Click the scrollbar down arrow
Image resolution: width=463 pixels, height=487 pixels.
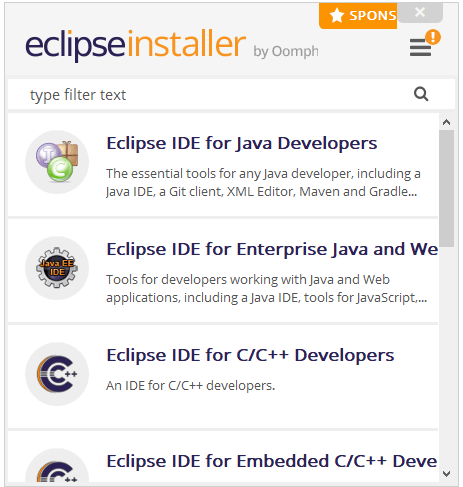coord(446,473)
